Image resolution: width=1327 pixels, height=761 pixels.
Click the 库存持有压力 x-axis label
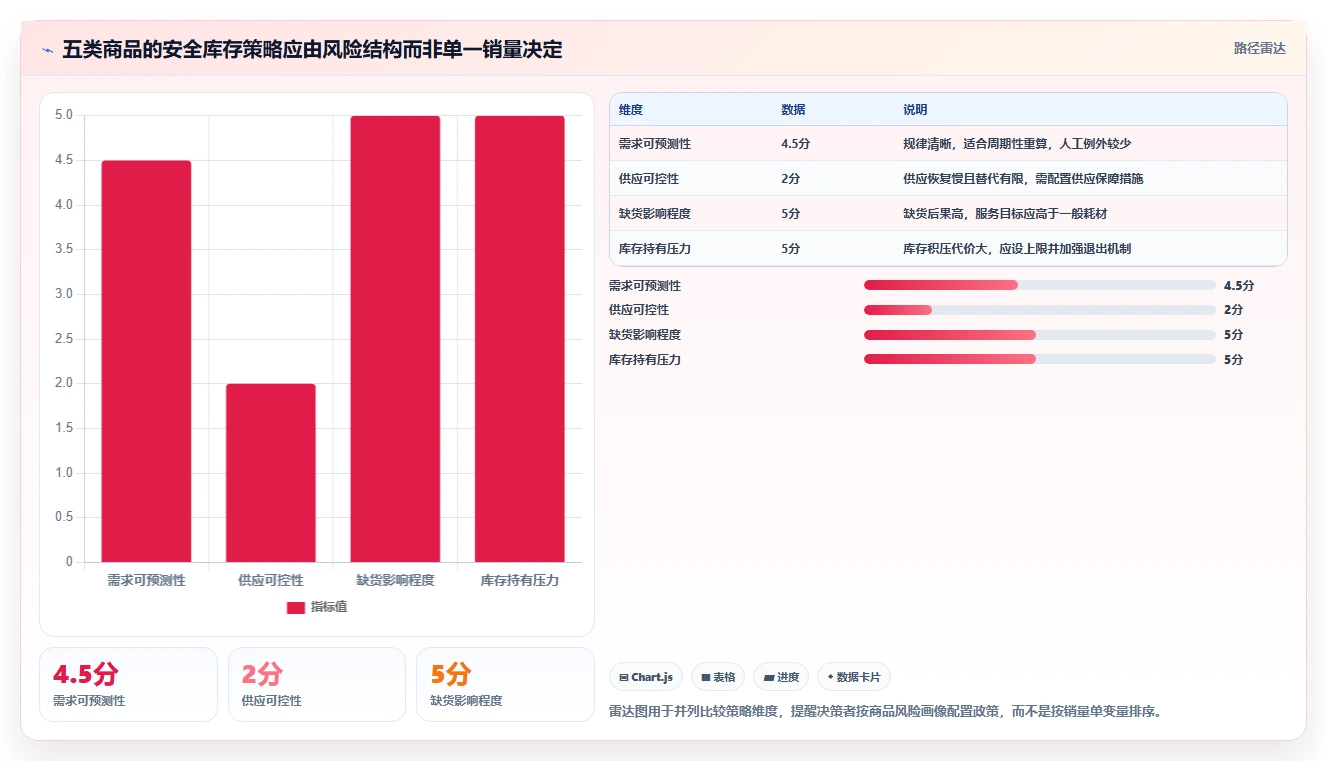pos(520,580)
